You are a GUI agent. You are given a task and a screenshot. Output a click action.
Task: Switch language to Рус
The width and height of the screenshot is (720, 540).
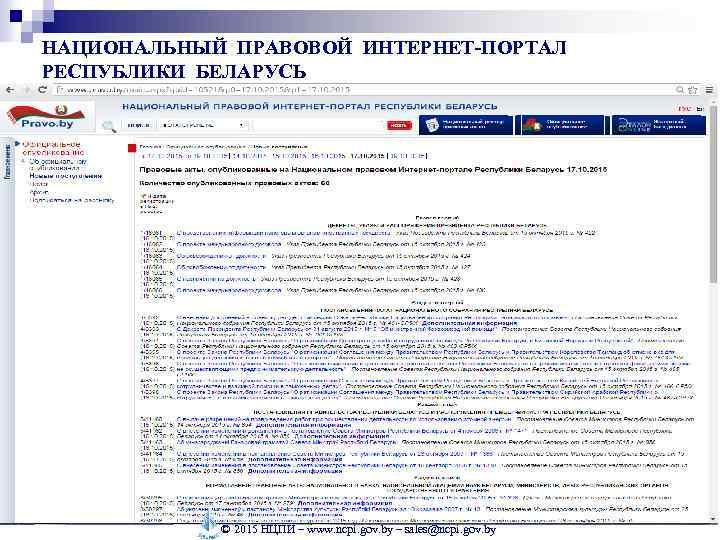684,108
